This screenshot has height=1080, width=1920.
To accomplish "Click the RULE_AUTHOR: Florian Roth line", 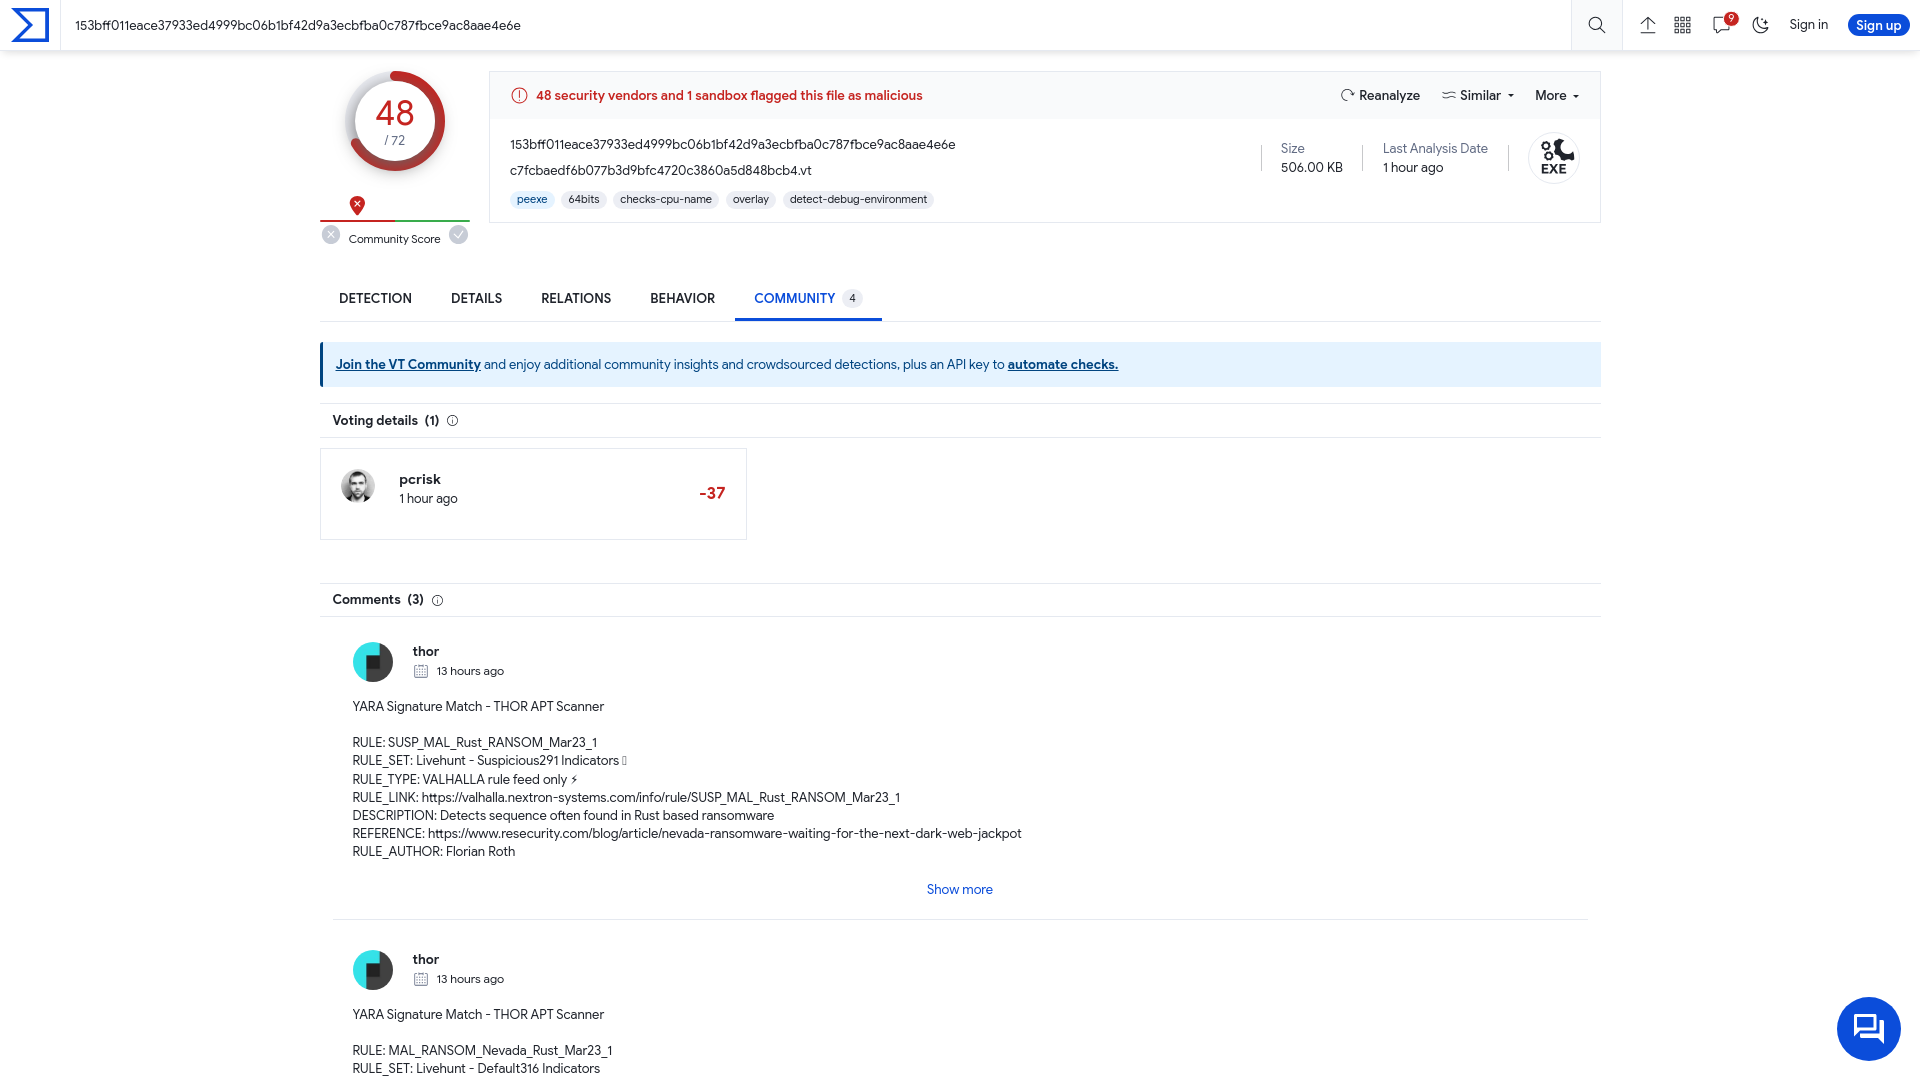I will [x=434, y=852].
